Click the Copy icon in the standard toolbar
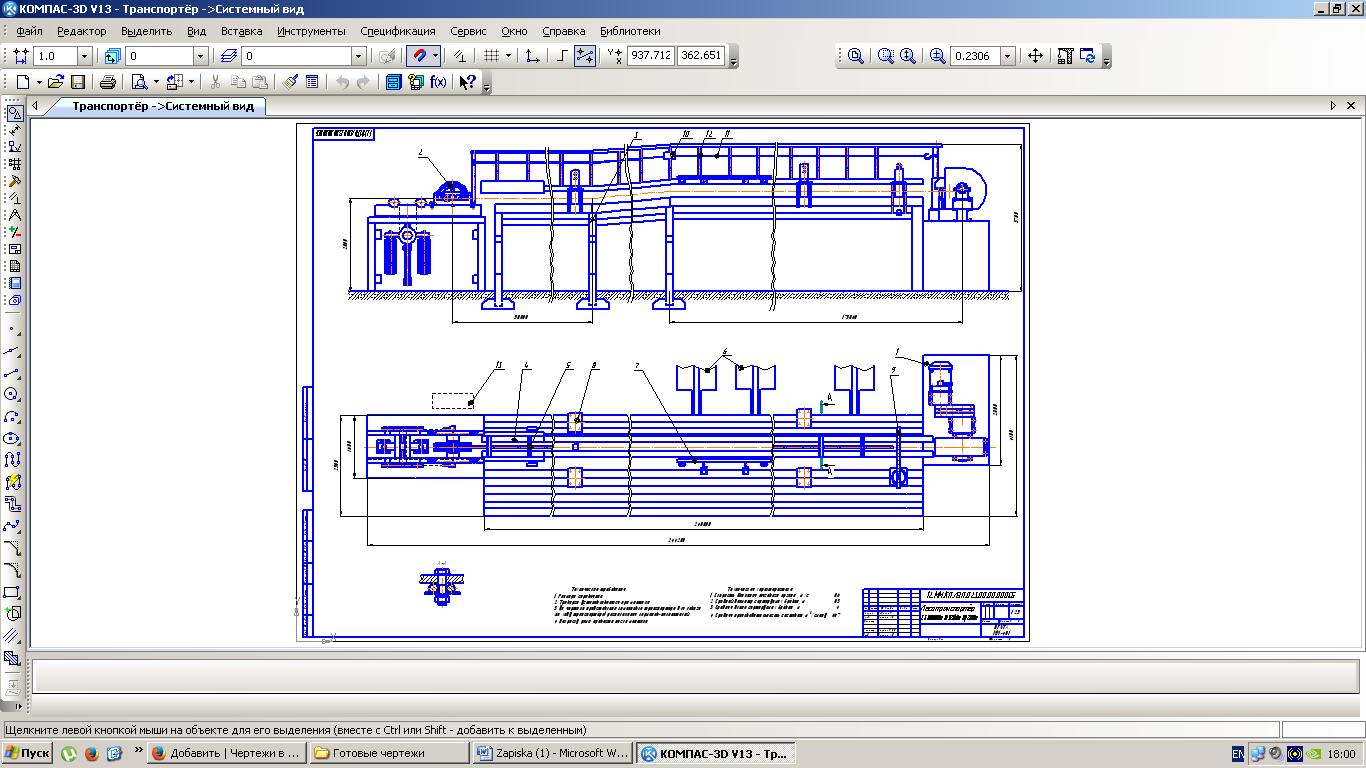Viewport: 1366px width, 768px height. pos(238,82)
